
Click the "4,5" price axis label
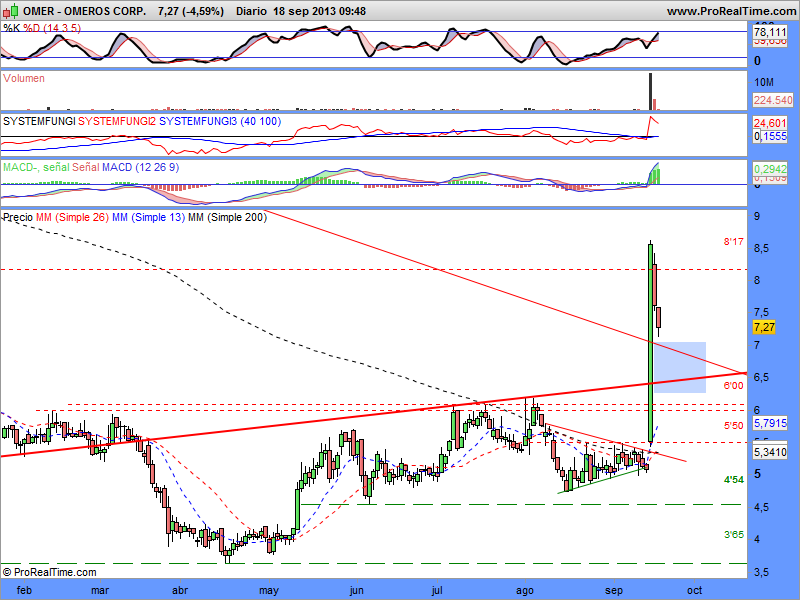pyautogui.click(x=761, y=508)
